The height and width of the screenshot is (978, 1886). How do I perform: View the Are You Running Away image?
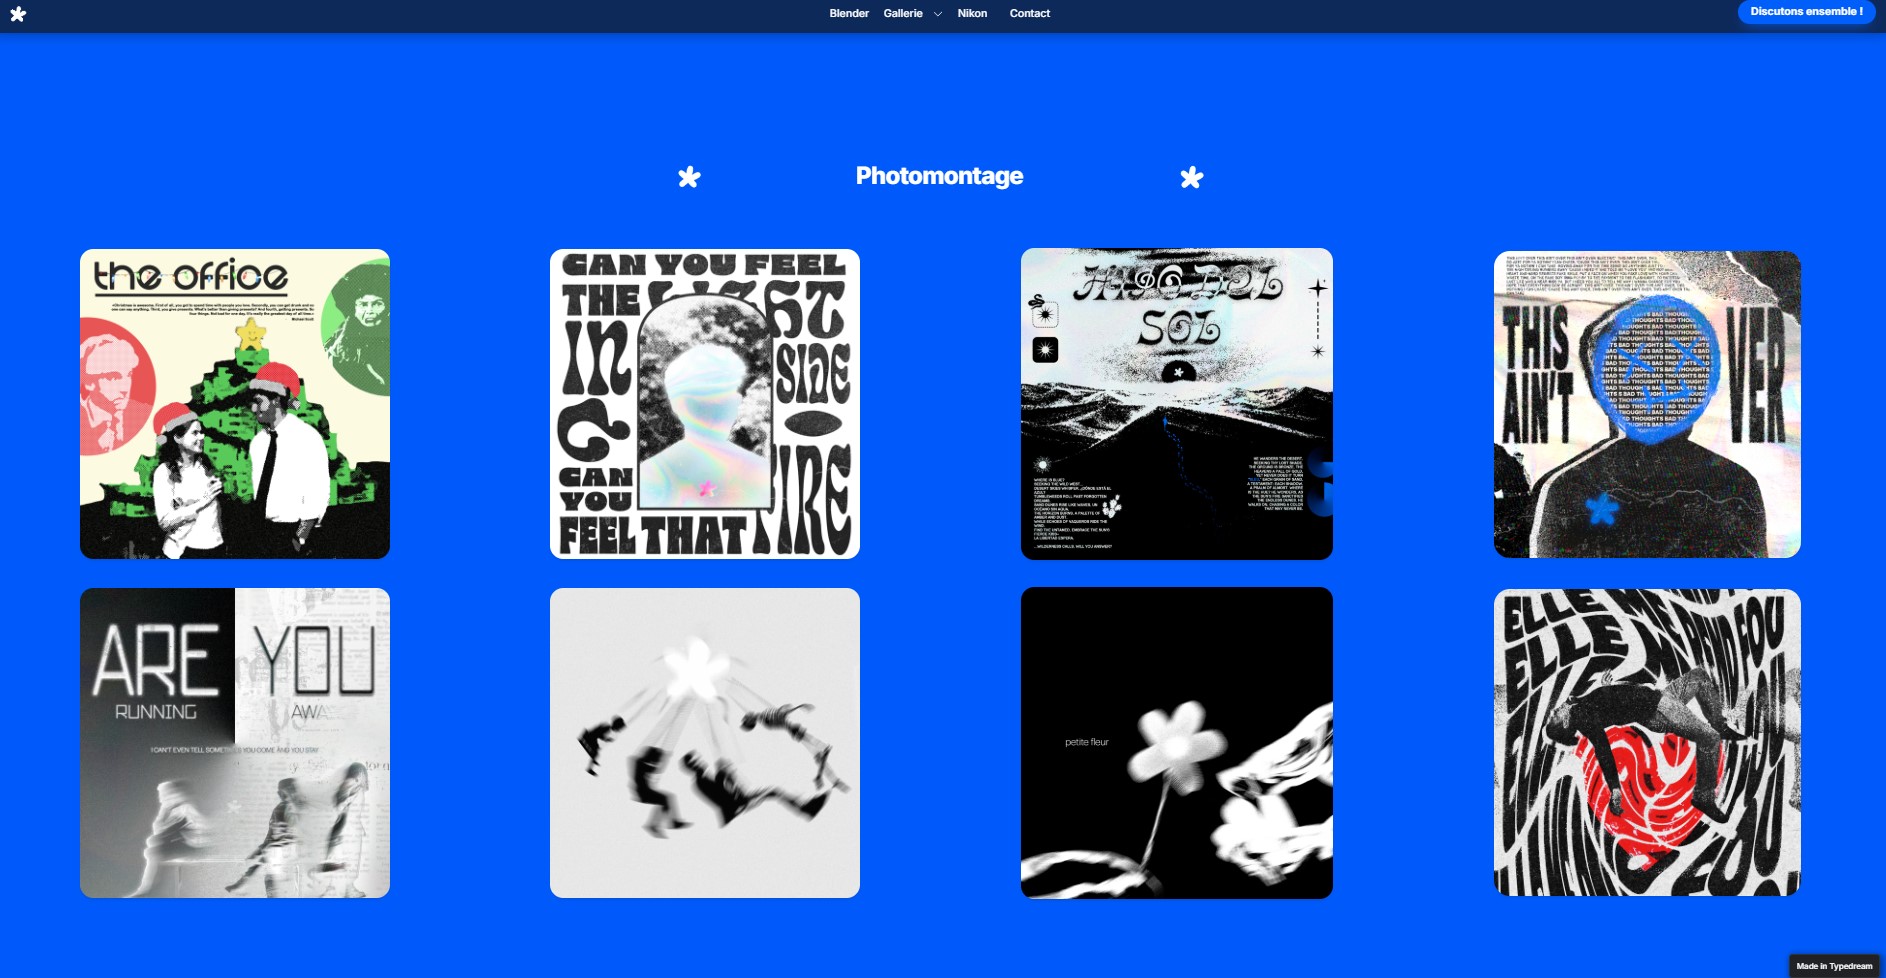coord(235,743)
